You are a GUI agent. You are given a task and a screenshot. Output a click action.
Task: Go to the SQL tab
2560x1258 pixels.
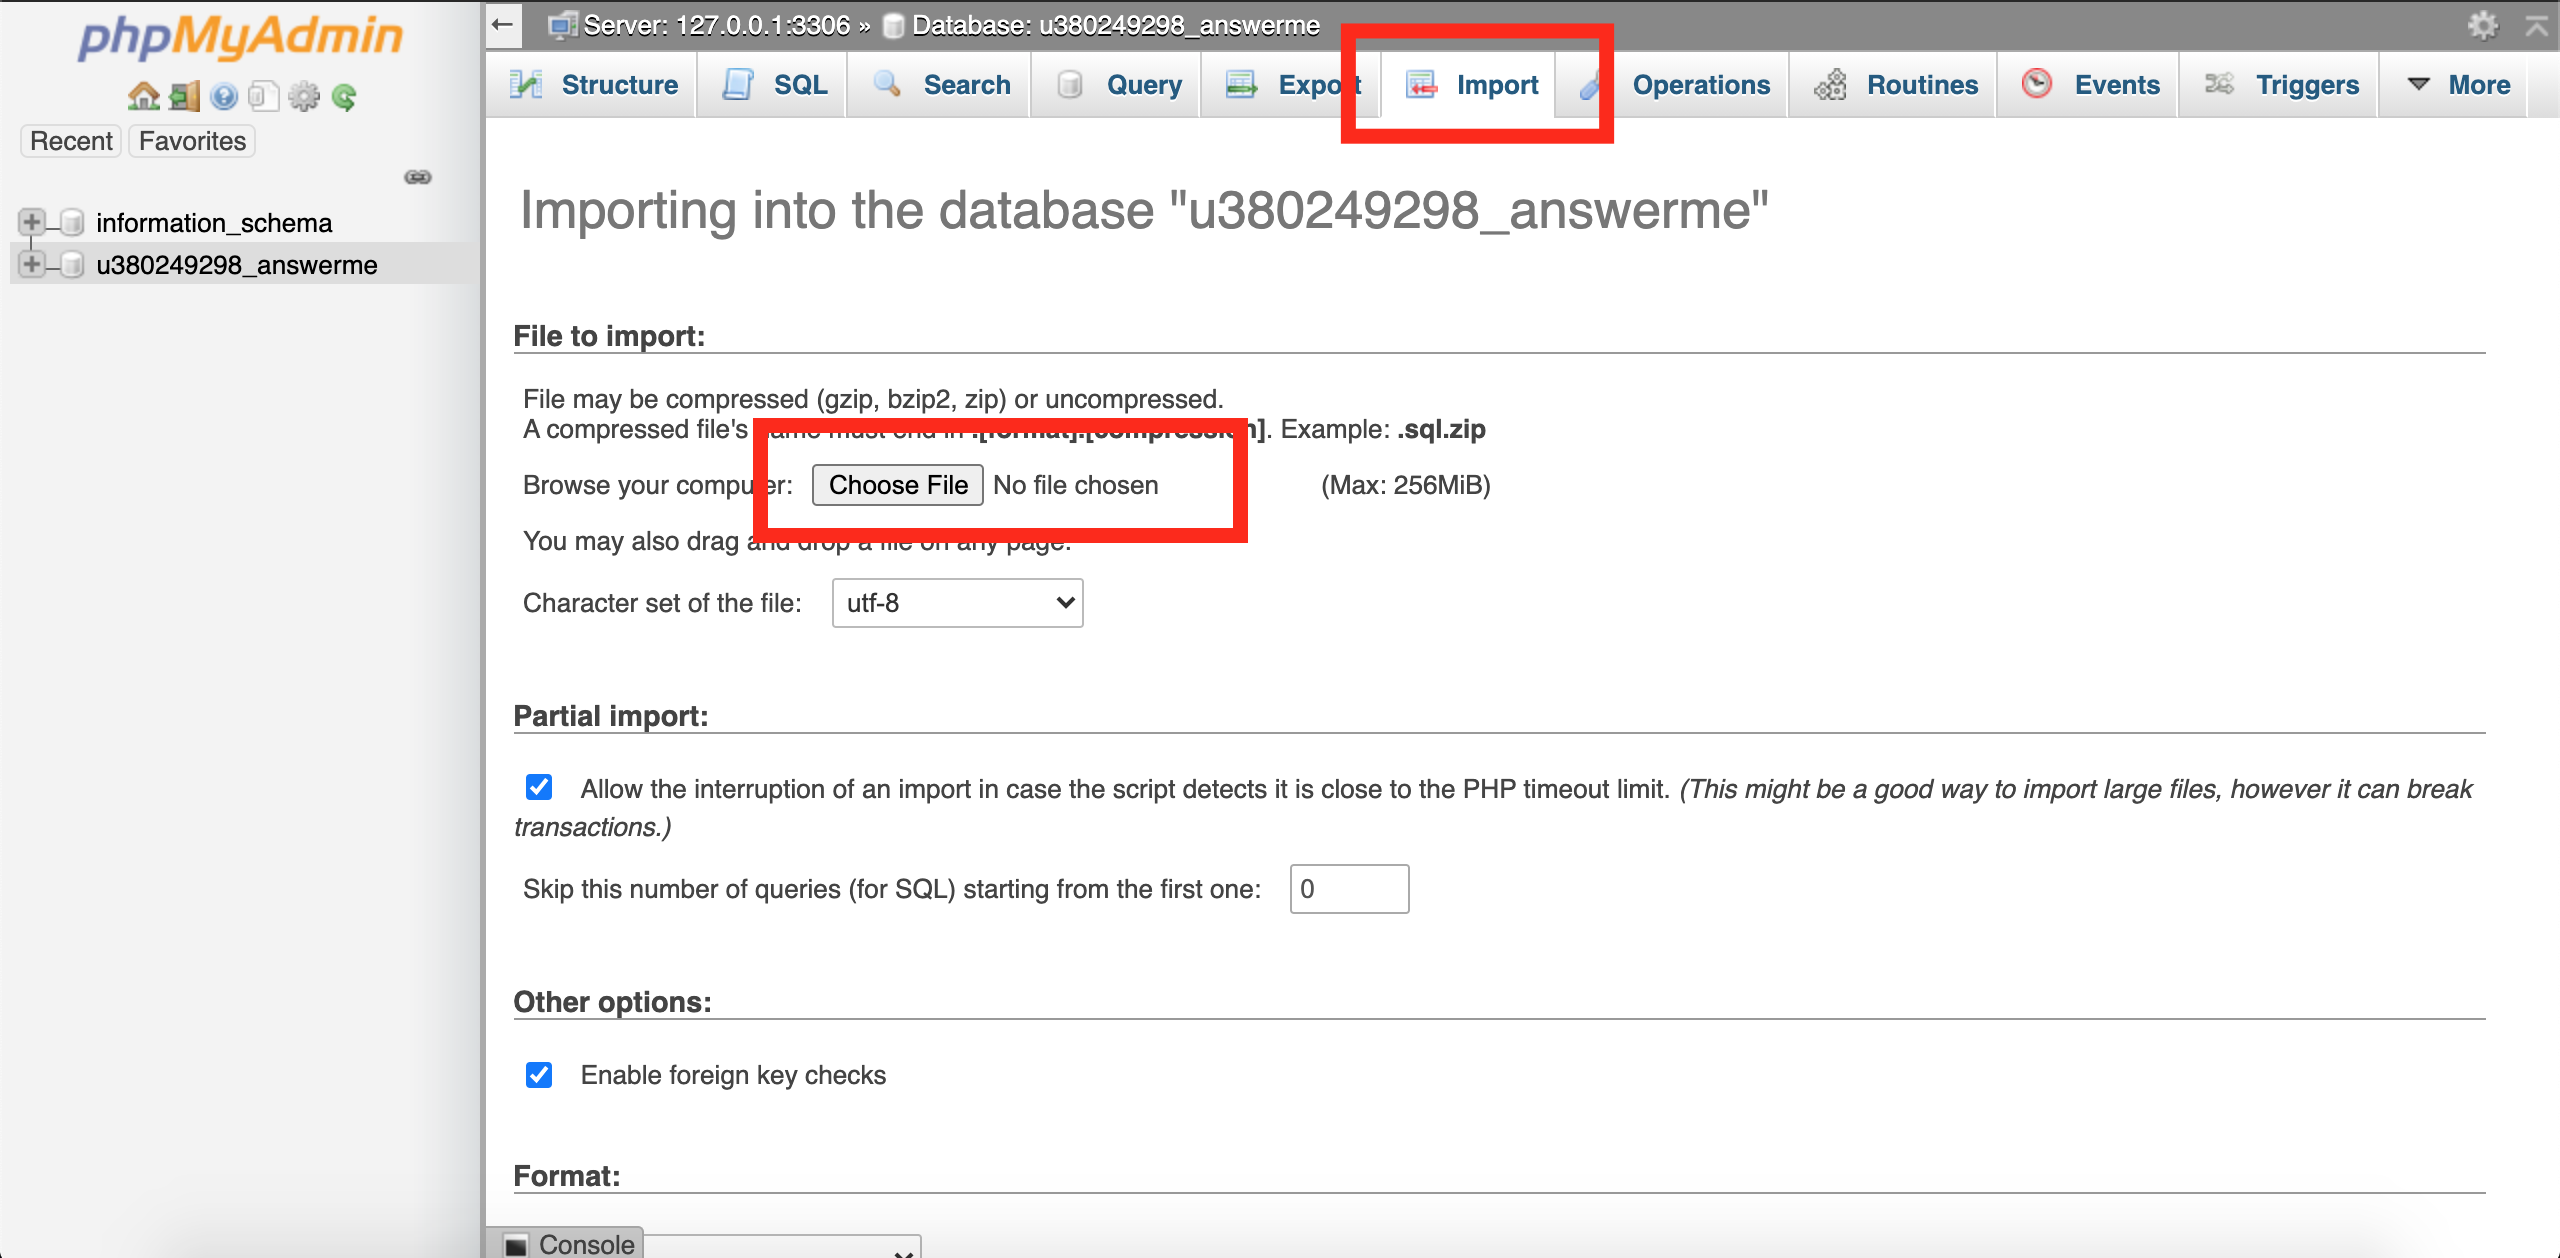pyautogui.click(x=797, y=84)
